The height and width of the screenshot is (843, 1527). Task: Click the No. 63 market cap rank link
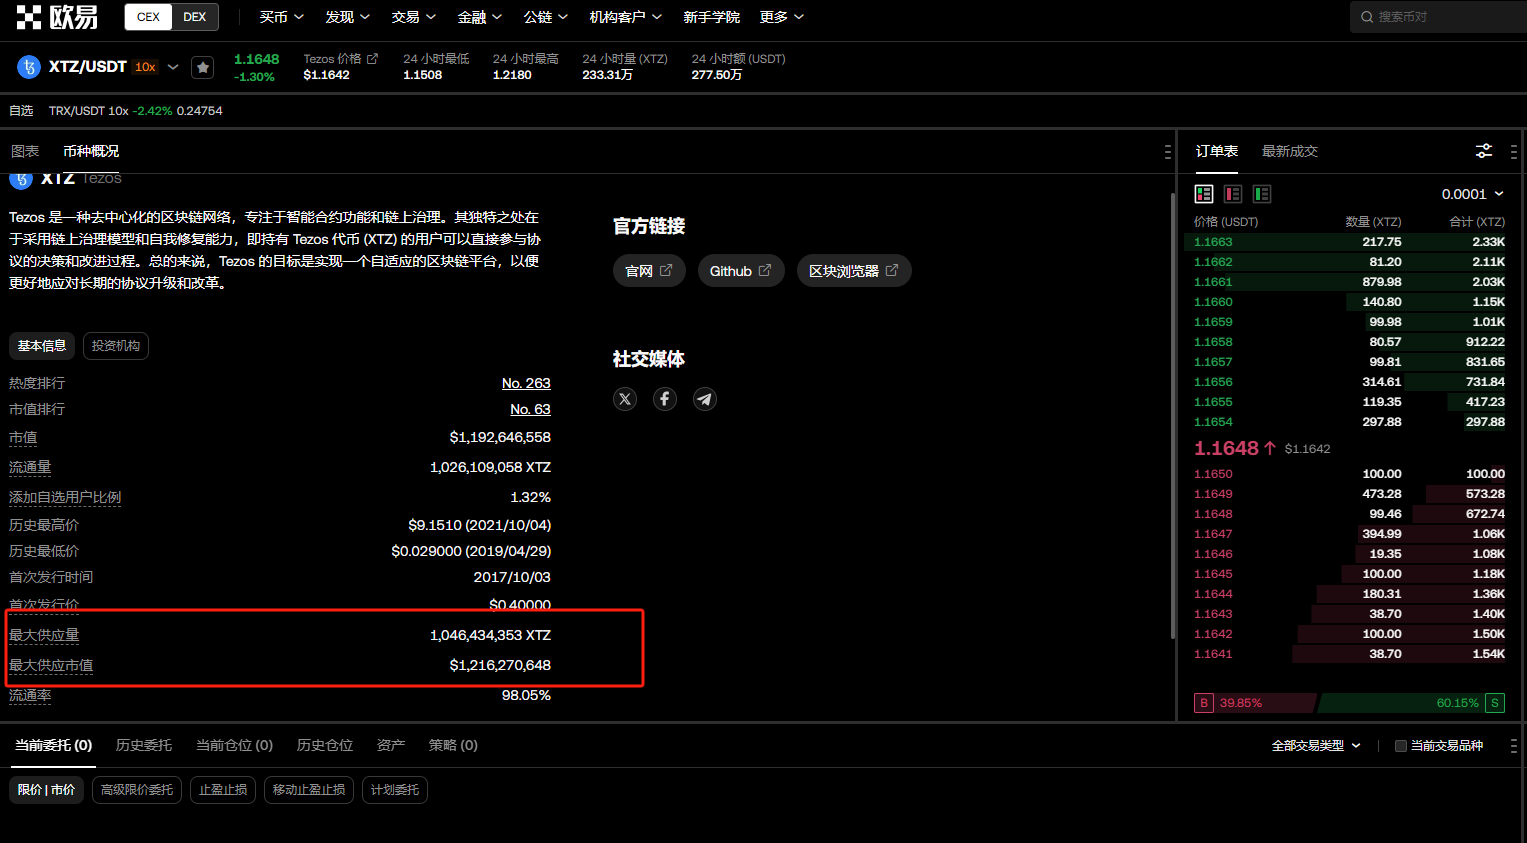click(x=530, y=409)
